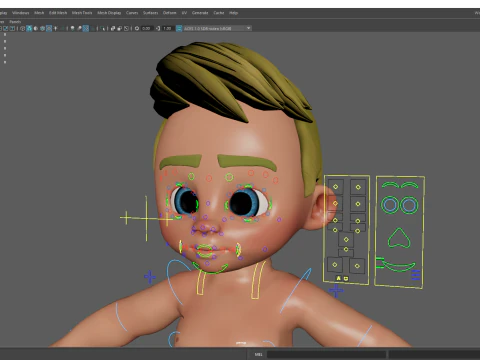
Task: Open the Mesh menu
Action: click(x=39, y=13)
